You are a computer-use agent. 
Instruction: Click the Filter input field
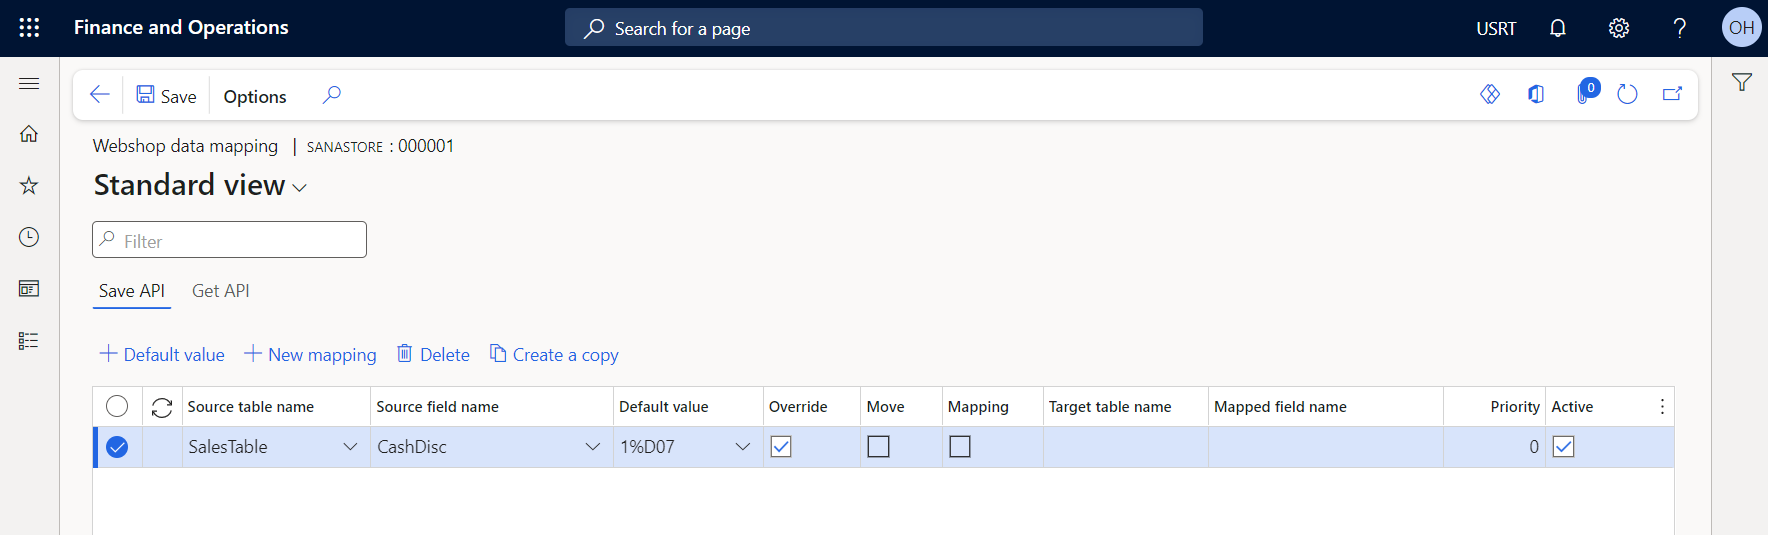pyautogui.click(x=229, y=240)
